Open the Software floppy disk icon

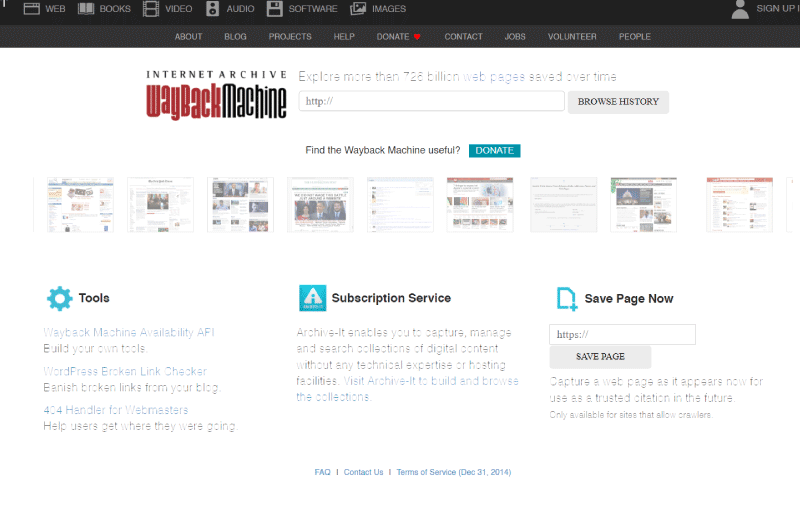coord(274,9)
